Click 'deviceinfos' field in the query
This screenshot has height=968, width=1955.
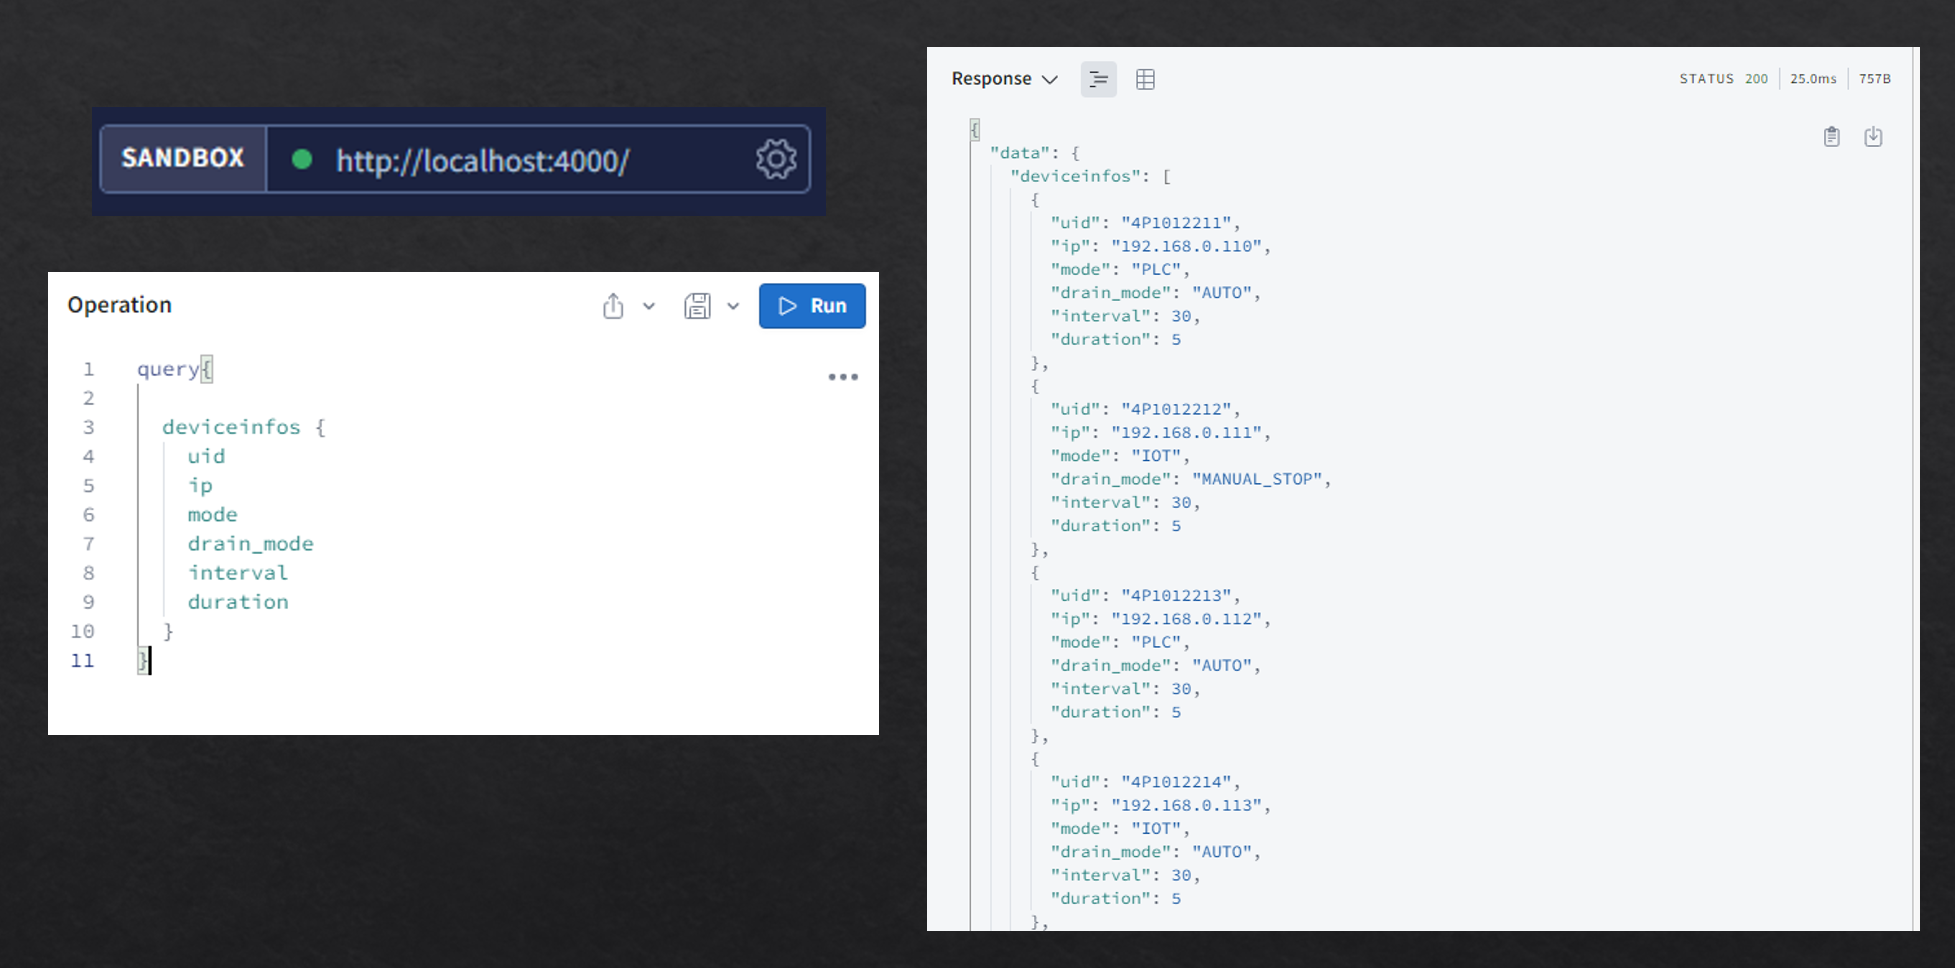(x=231, y=427)
